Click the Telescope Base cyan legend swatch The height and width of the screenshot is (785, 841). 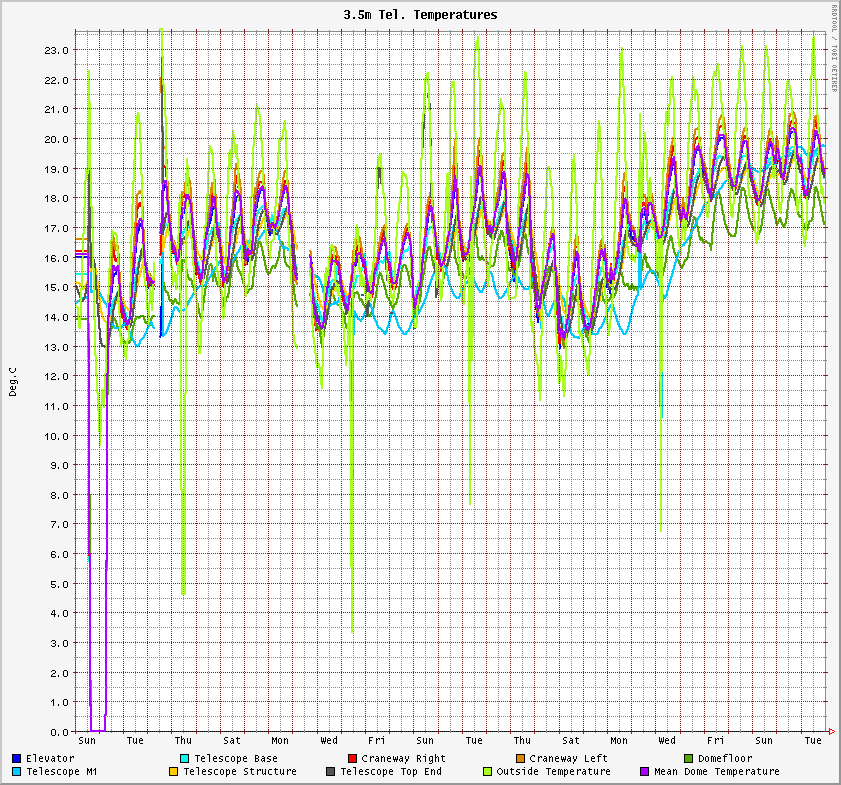pyautogui.click(x=185, y=759)
